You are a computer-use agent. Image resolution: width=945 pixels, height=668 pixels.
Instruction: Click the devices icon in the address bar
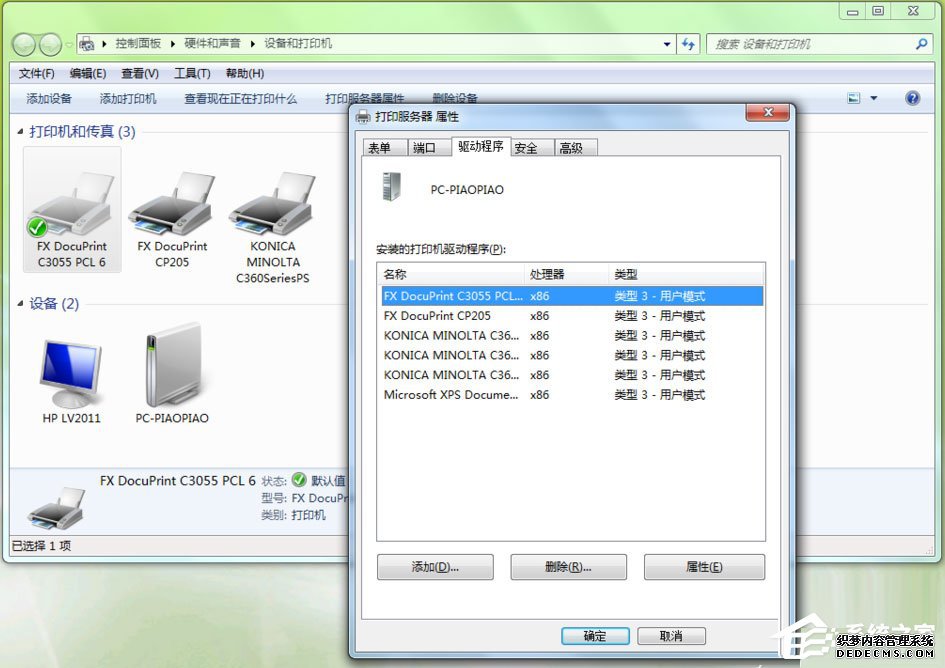(x=87, y=43)
